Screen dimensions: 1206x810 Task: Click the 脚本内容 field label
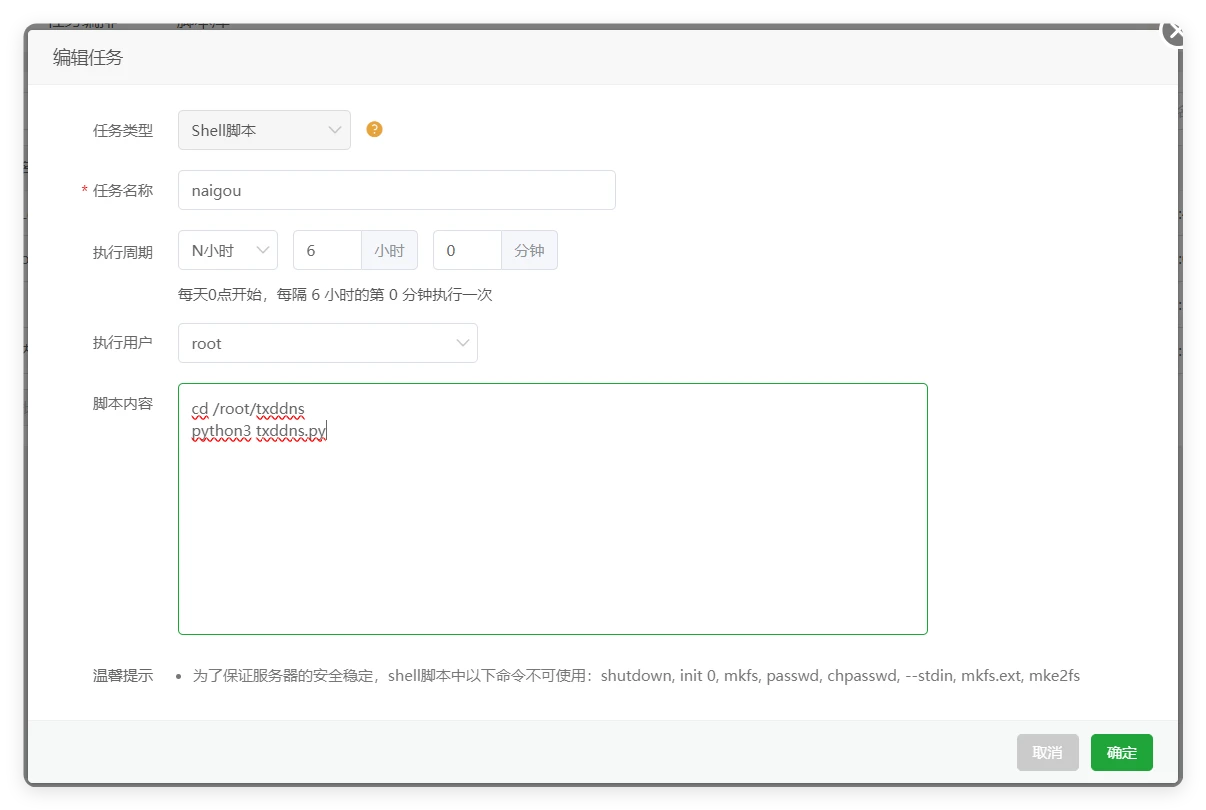122,403
